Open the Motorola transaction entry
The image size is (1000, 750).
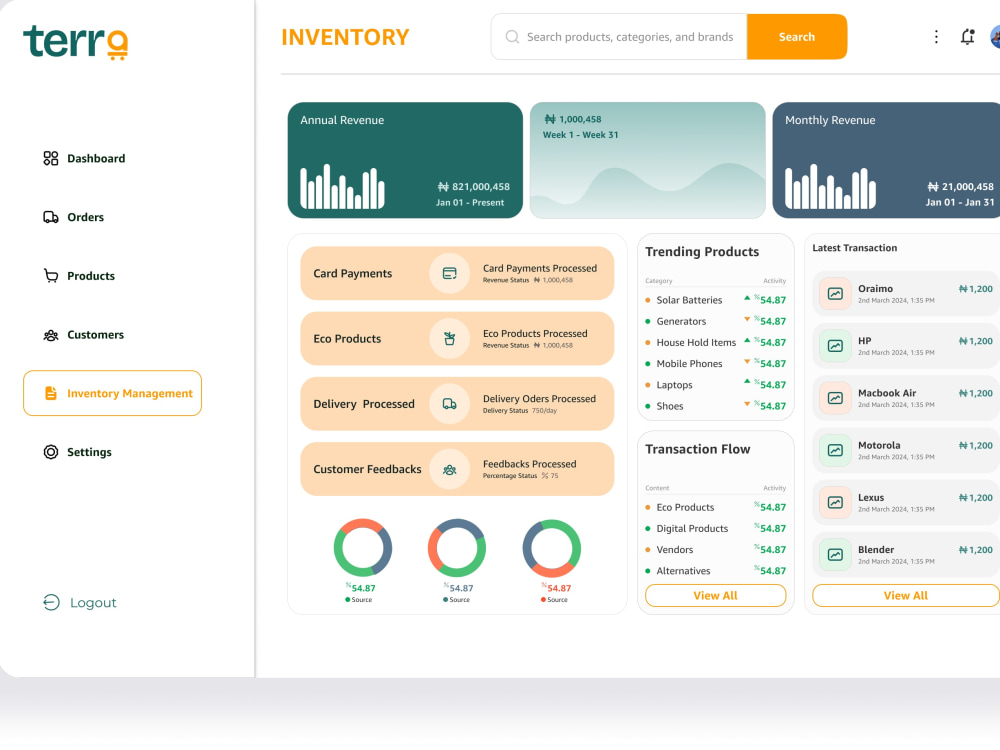pos(906,450)
